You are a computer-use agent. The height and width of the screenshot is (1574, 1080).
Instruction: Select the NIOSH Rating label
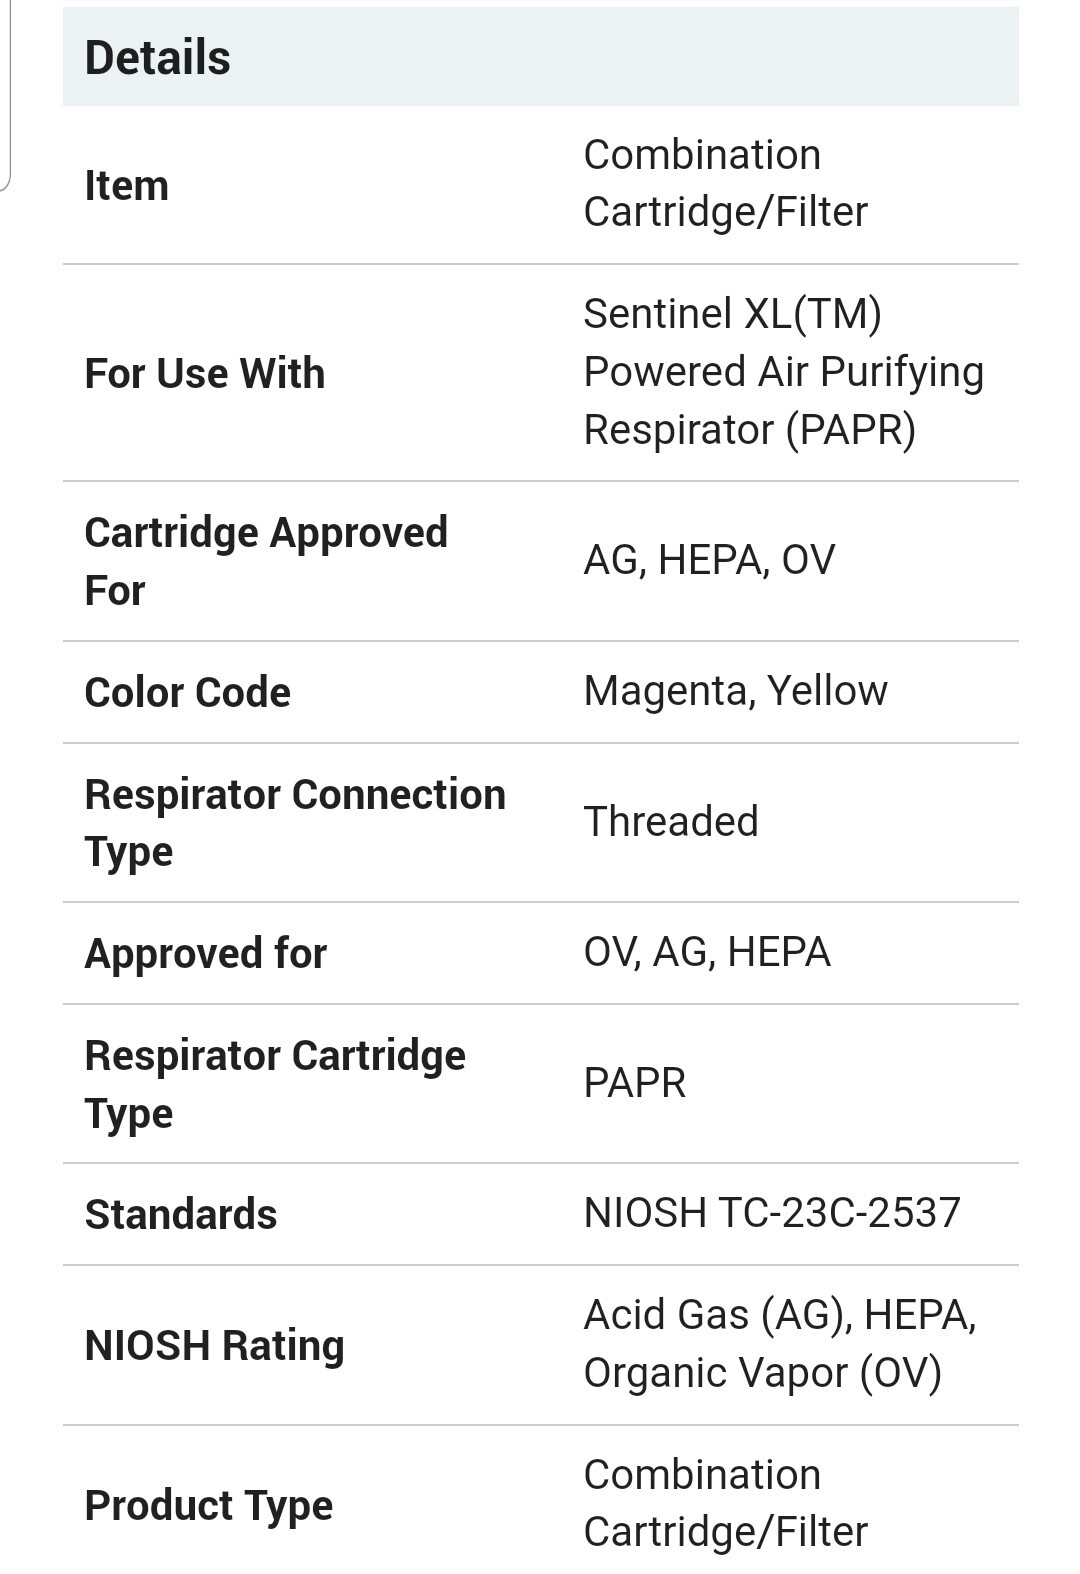215,1345
